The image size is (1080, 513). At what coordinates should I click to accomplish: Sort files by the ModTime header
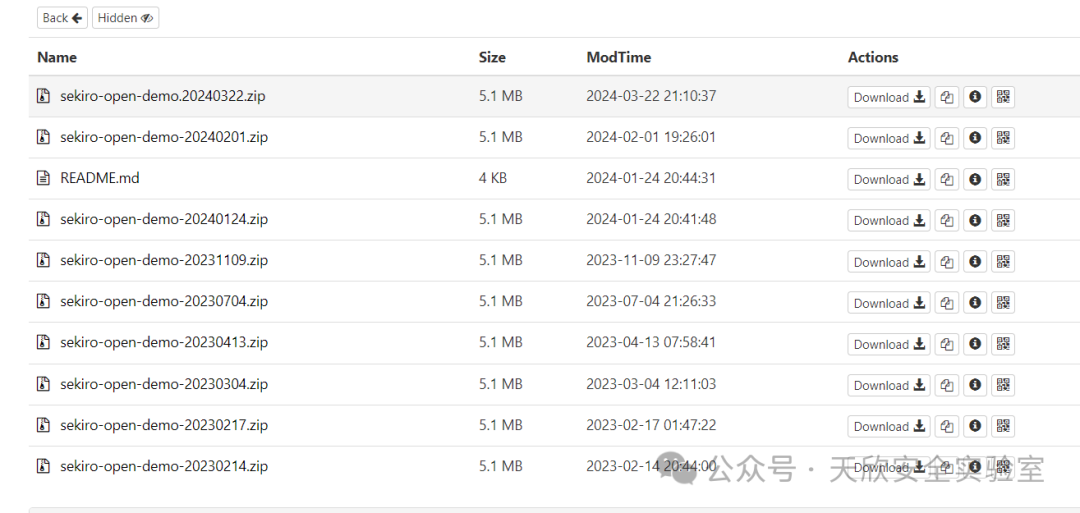(619, 57)
